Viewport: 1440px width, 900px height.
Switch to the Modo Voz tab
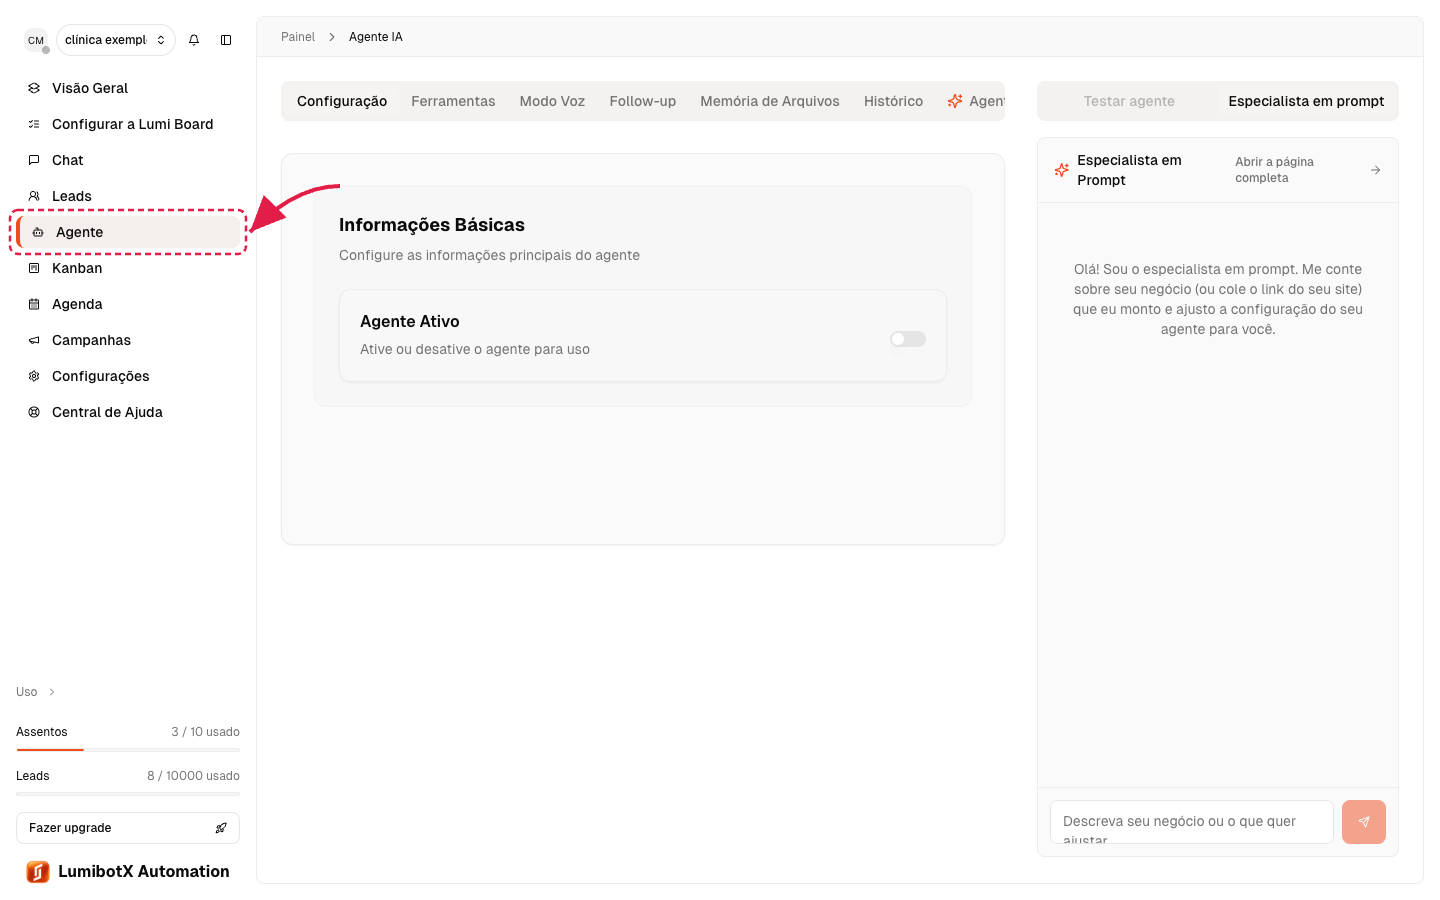click(552, 101)
